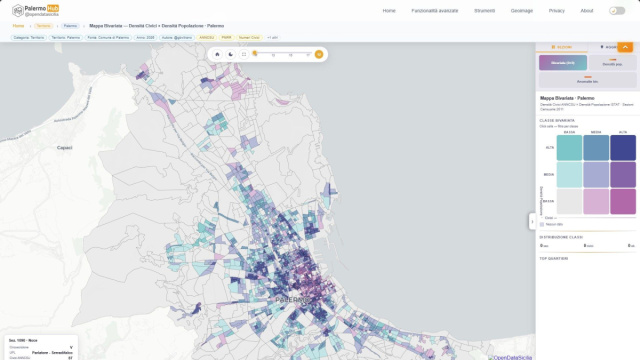The width and height of the screenshot is (640, 360).
Task: Click the Palermo breadcrumb chip
Action: tap(70, 26)
